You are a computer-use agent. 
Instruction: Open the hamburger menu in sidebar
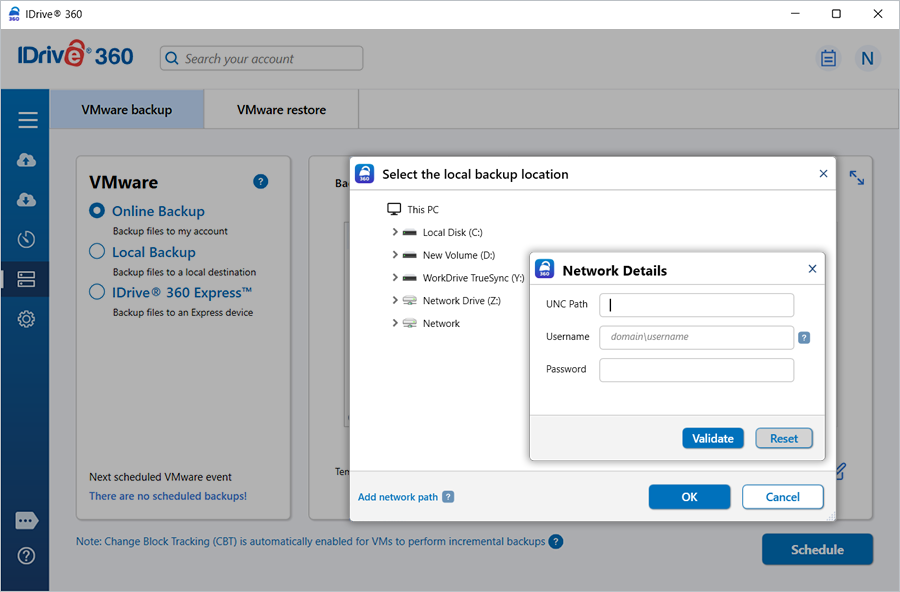pyautogui.click(x=27, y=120)
